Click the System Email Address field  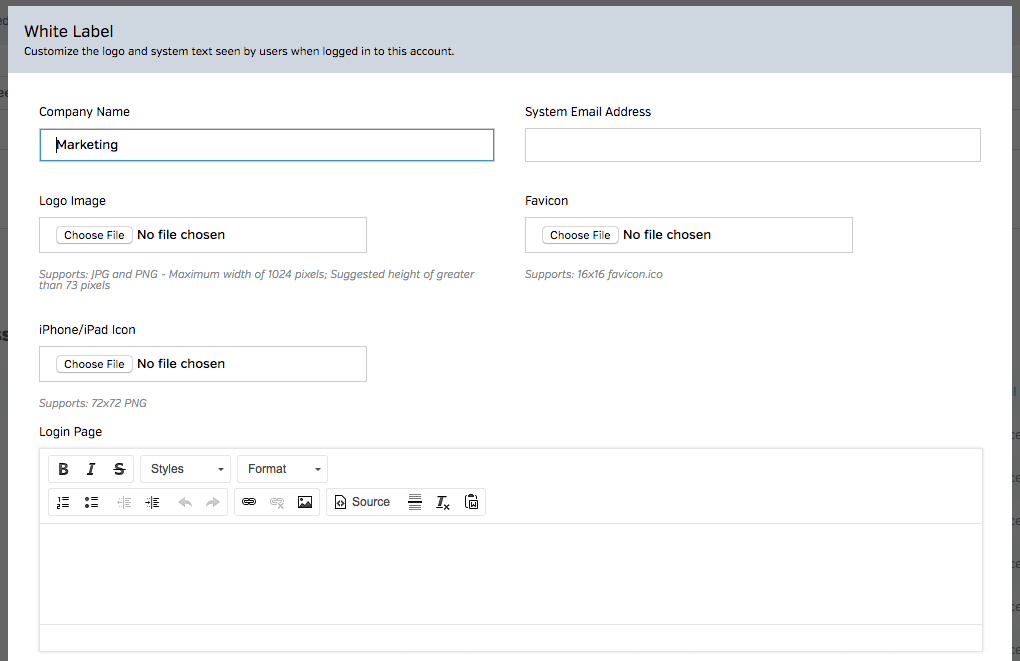[752, 145]
